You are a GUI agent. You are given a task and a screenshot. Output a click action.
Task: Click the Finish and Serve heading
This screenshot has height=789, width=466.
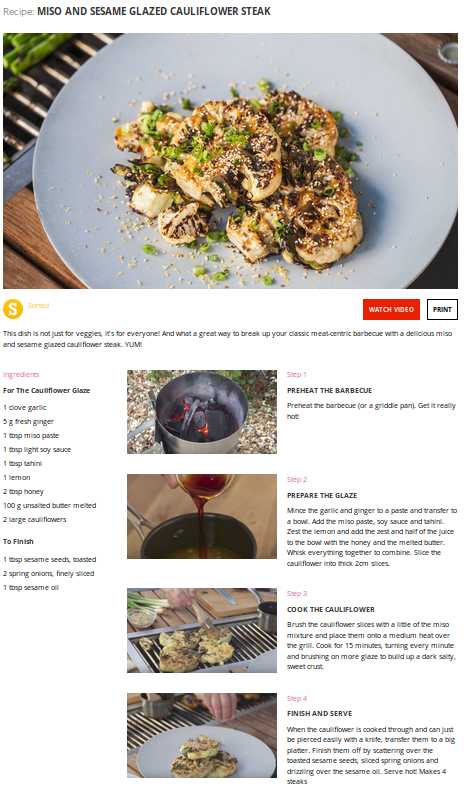(320, 714)
